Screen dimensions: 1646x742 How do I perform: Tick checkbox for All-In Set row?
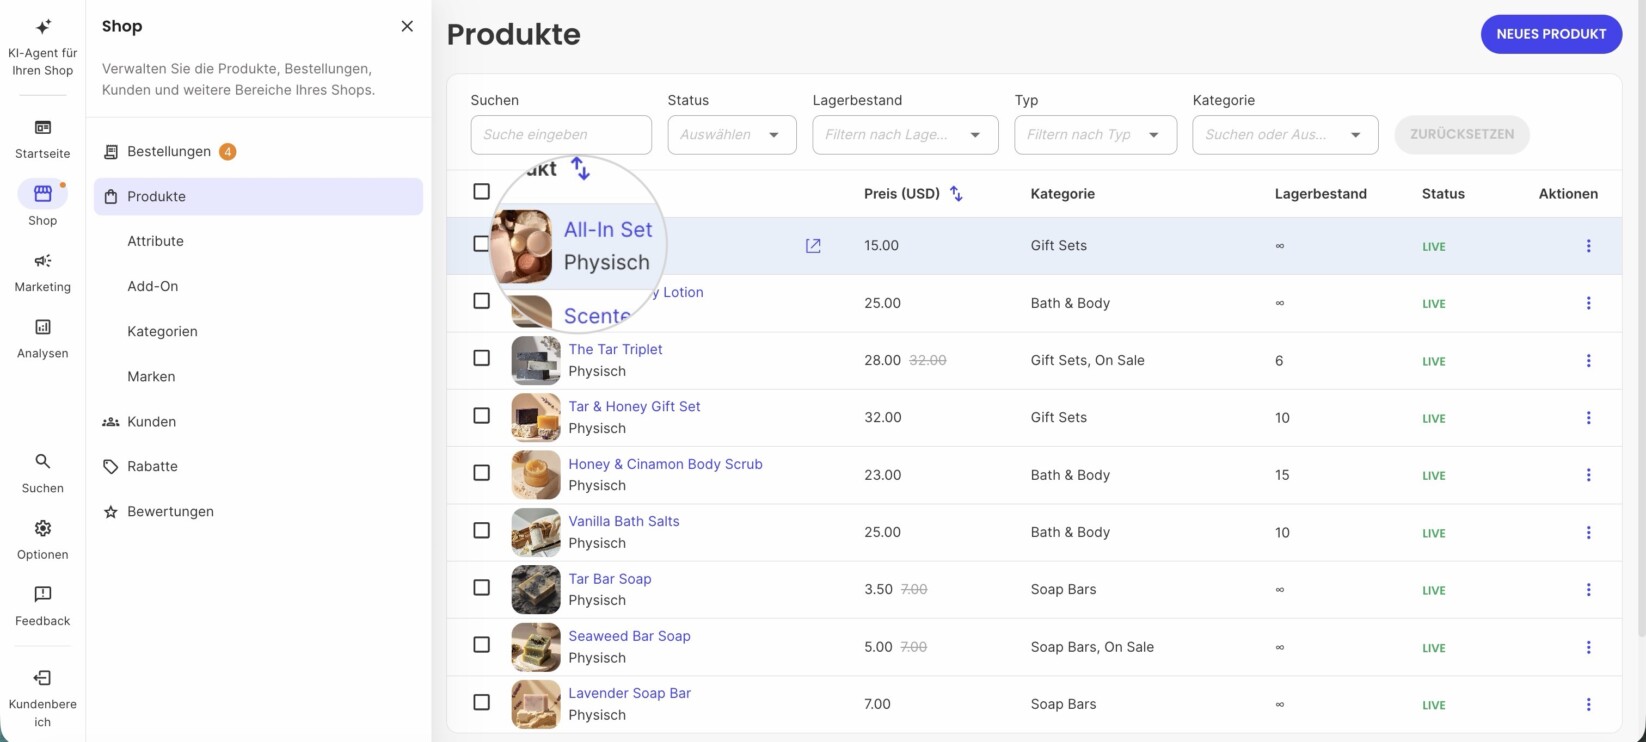click(x=480, y=243)
